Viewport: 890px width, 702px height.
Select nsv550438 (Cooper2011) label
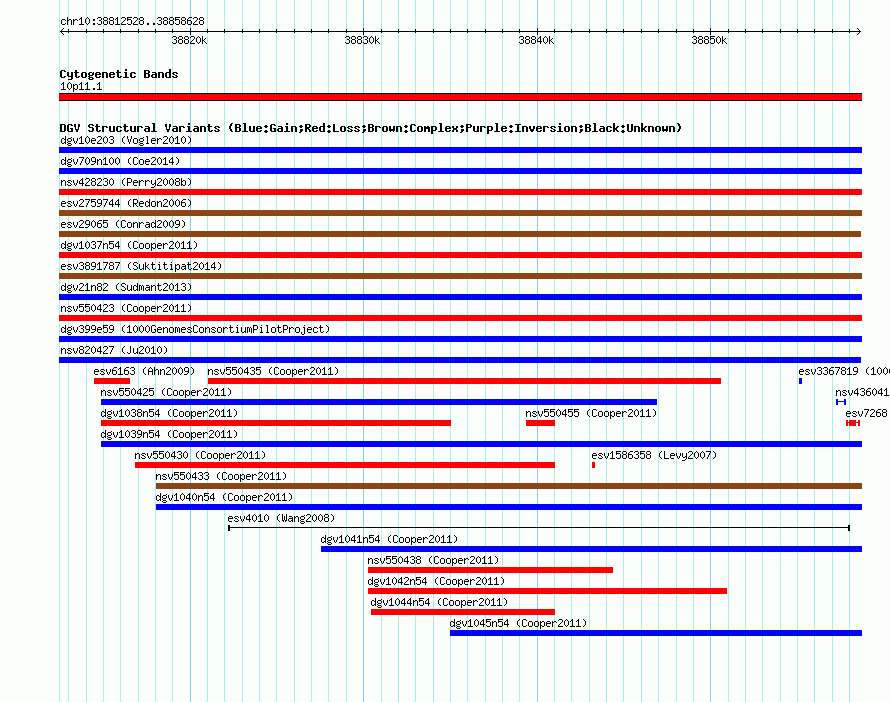click(x=433, y=560)
